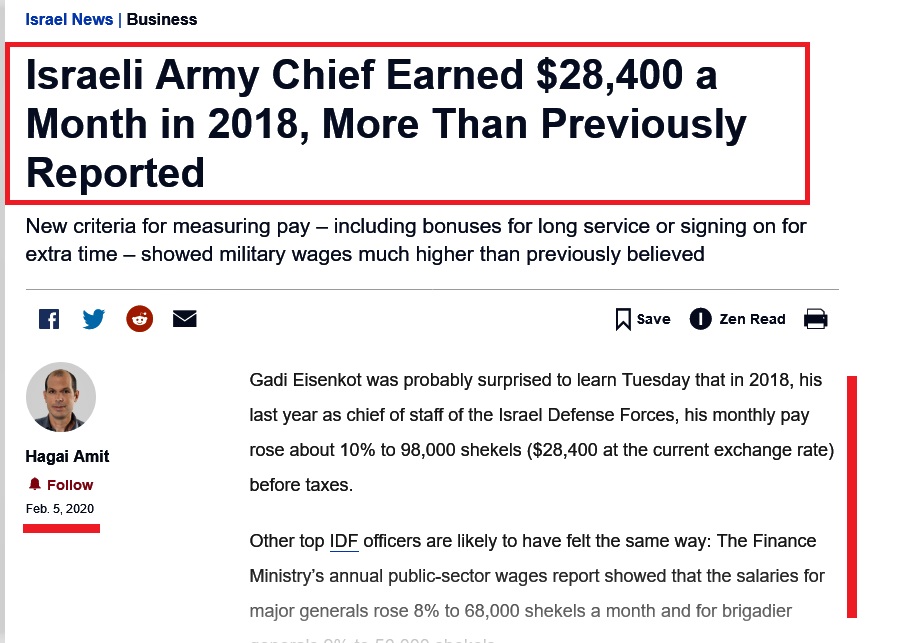Image resolution: width=909 pixels, height=643 pixels.
Task: Click the Follow author link
Action: pyautogui.click(x=70, y=485)
